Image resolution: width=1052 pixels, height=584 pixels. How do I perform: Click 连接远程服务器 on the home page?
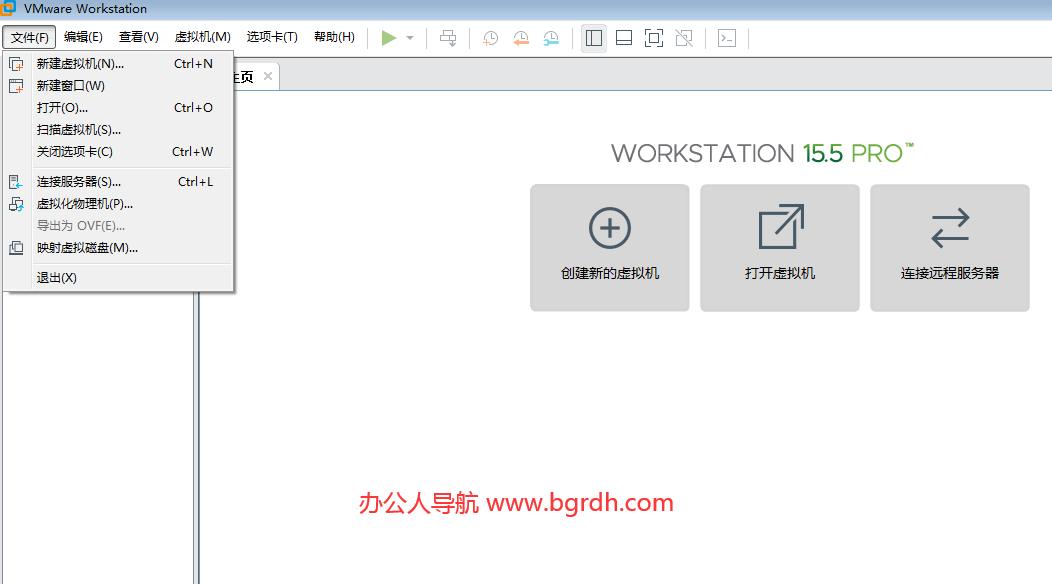(x=949, y=248)
